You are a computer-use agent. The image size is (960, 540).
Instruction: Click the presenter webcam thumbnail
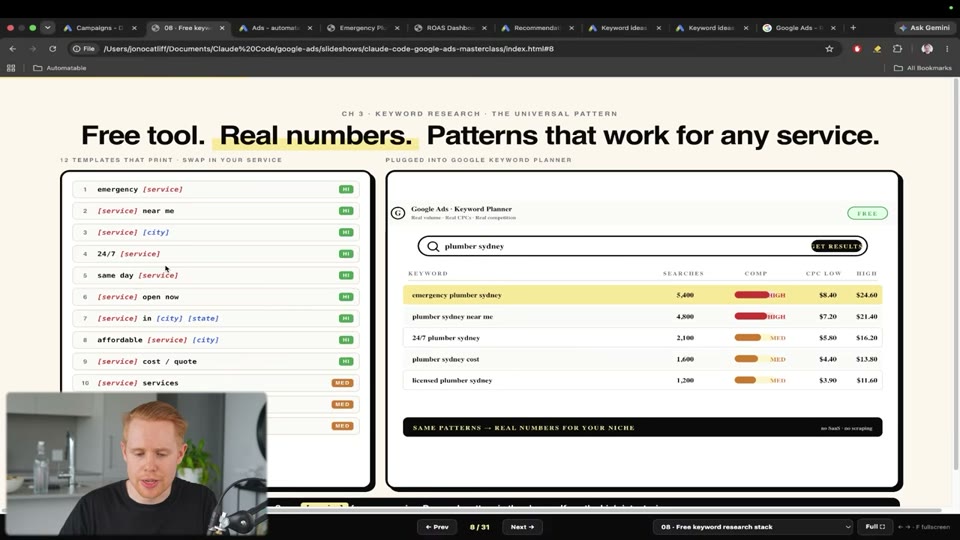point(137,464)
